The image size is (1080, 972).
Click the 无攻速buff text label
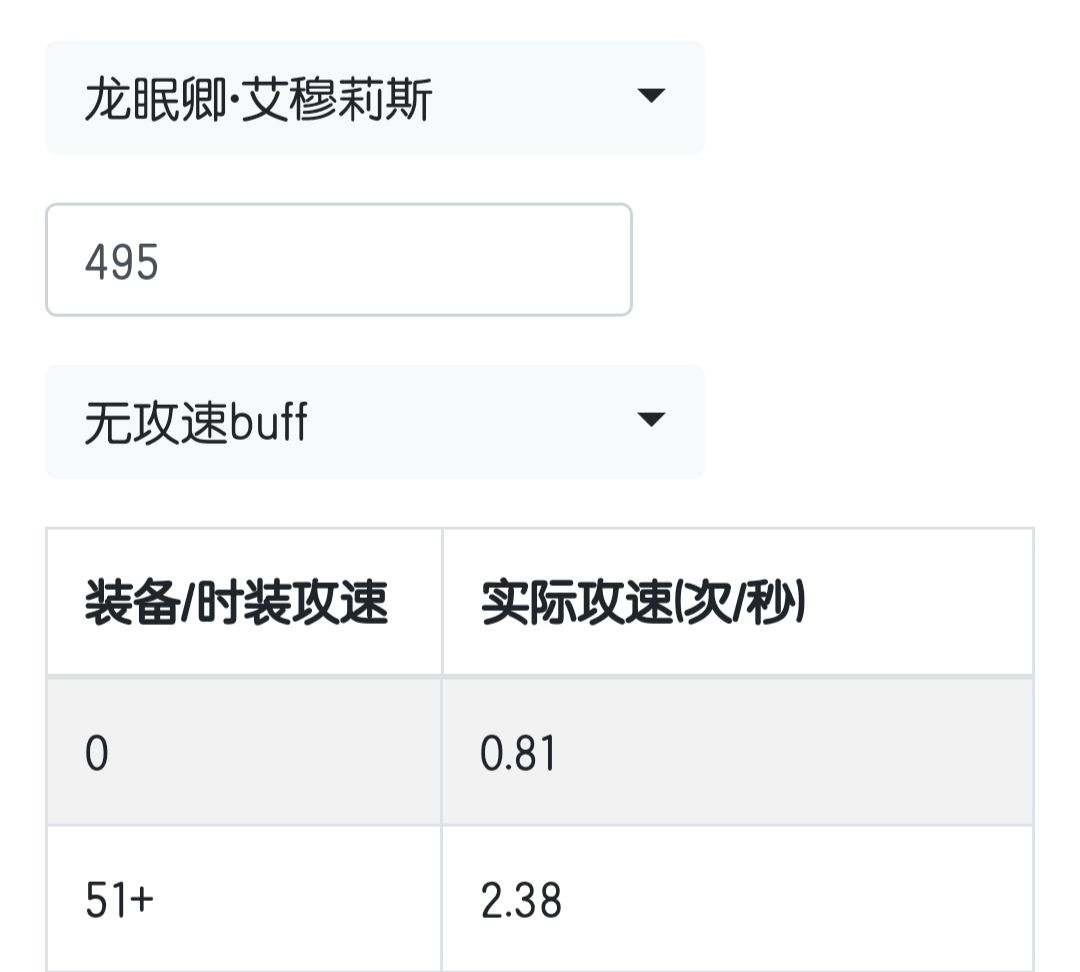(196, 424)
